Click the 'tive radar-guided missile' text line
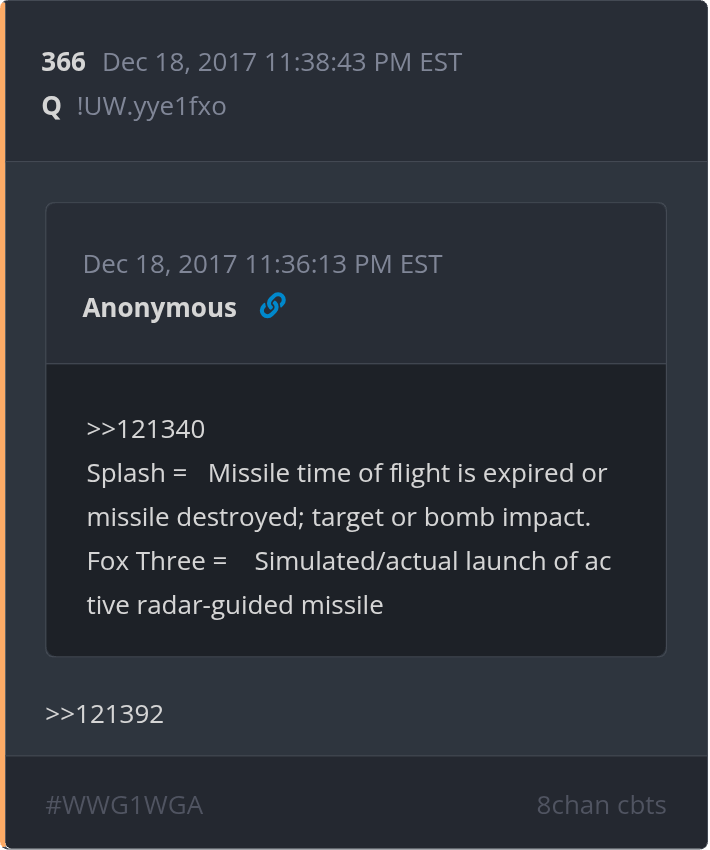 coord(235,605)
